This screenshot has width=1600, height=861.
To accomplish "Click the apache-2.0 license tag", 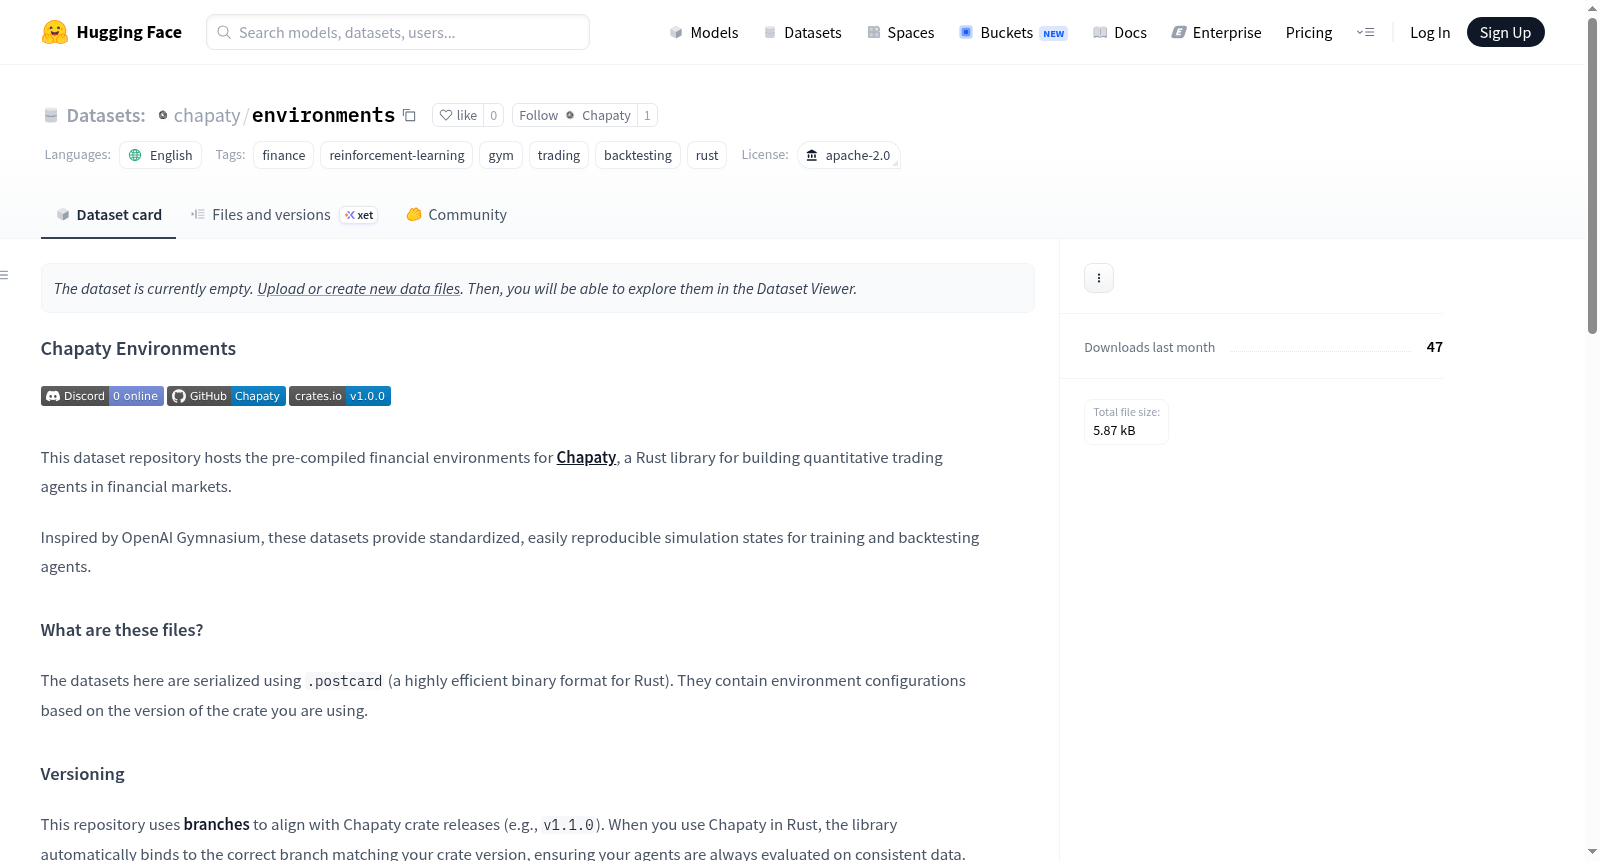I will pos(849,155).
